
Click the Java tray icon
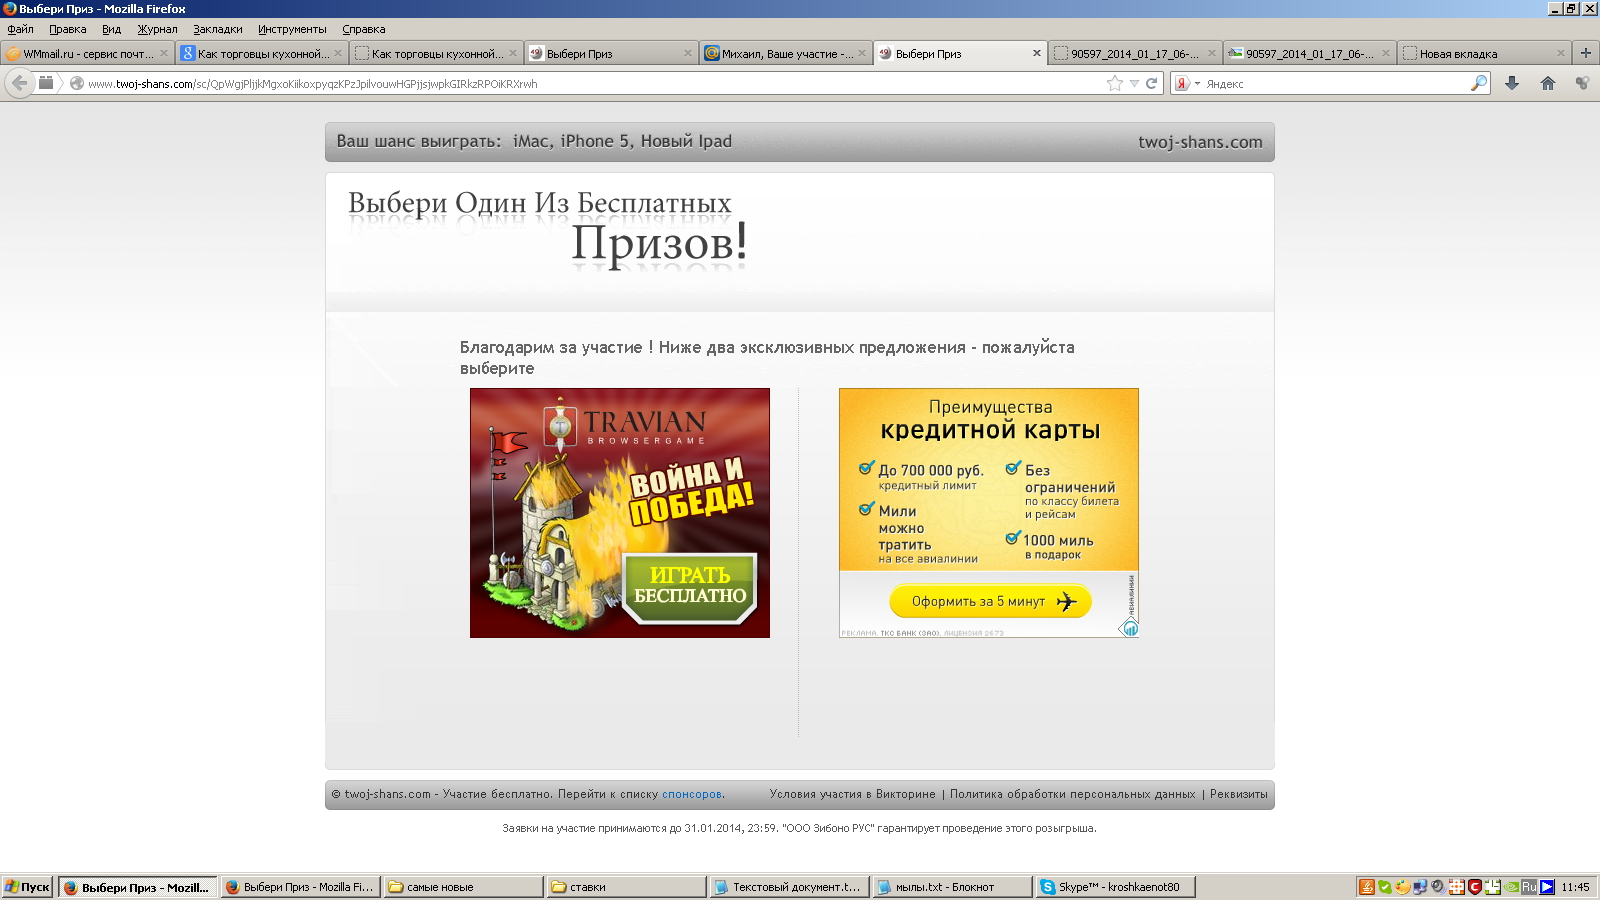pyautogui.click(x=1367, y=887)
